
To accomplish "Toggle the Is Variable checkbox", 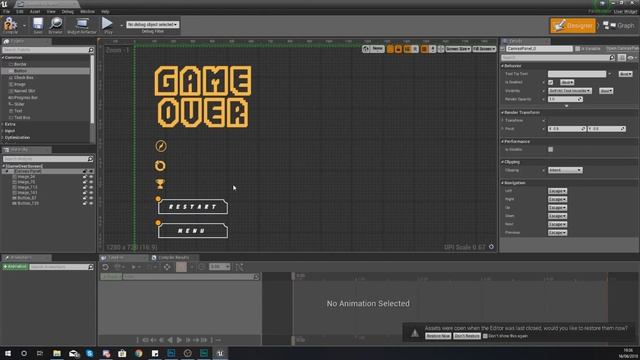I will (578, 49).
